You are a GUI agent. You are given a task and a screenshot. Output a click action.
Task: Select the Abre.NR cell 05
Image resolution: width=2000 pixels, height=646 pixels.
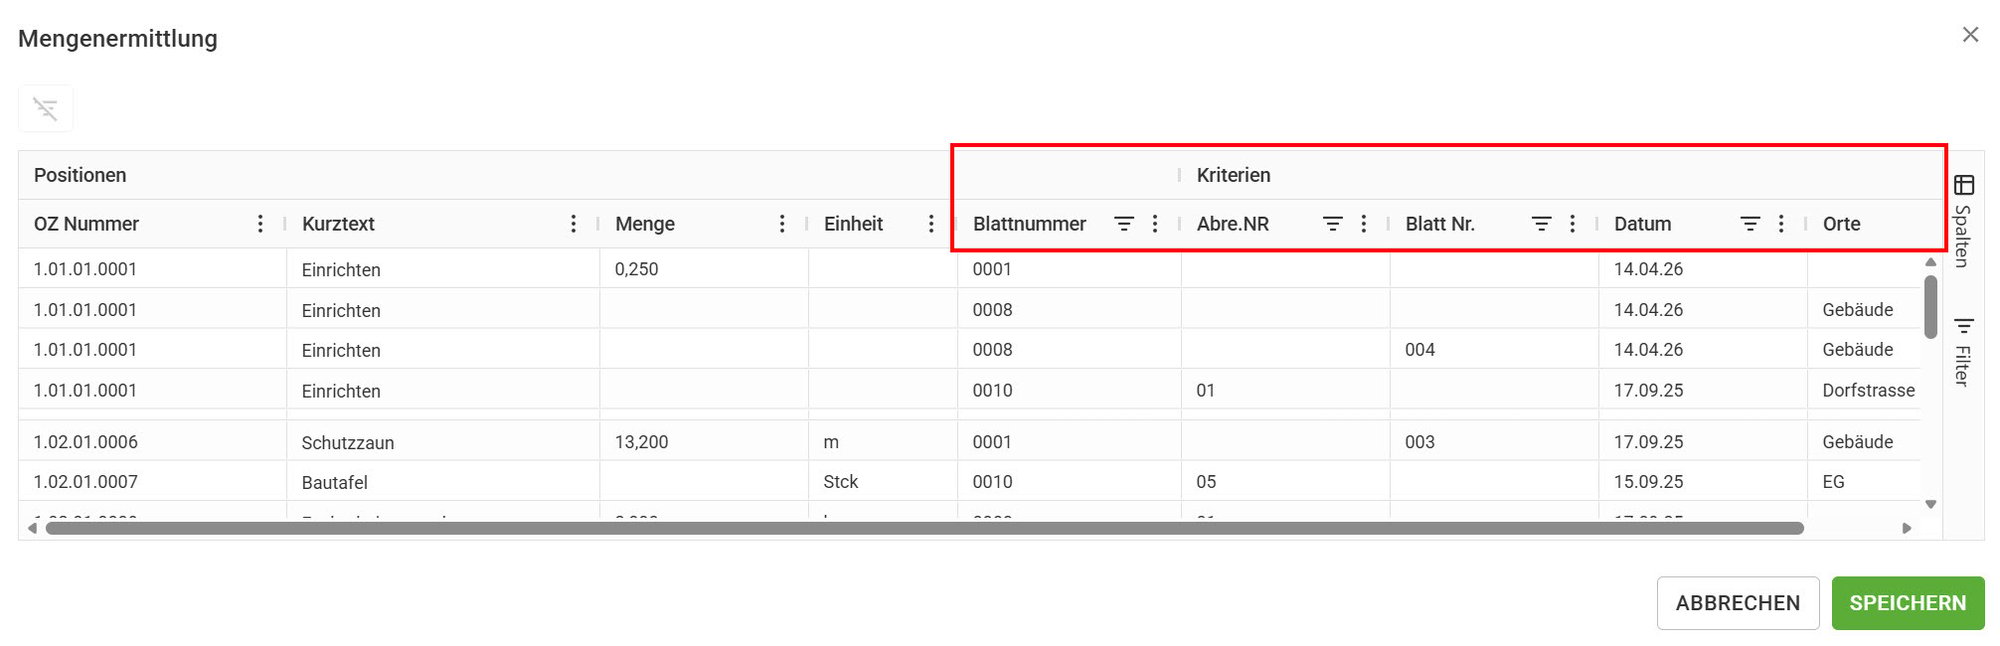(x=1285, y=482)
